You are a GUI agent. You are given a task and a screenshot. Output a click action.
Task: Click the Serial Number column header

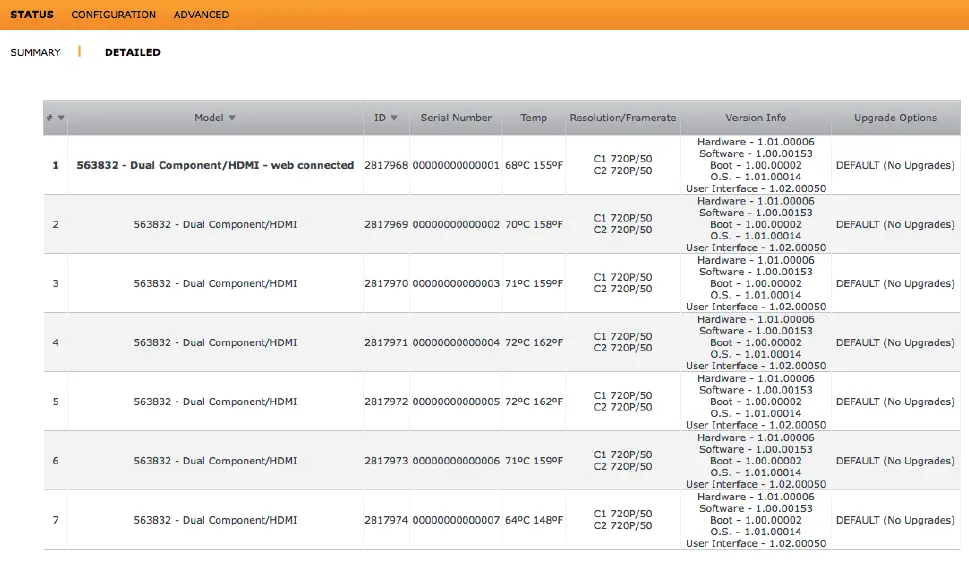pyautogui.click(x=456, y=117)
